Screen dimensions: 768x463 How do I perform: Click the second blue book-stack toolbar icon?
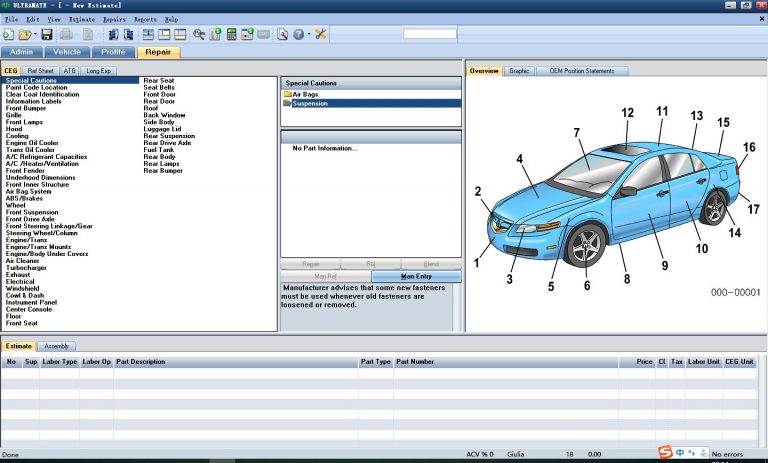pos(128,34)
